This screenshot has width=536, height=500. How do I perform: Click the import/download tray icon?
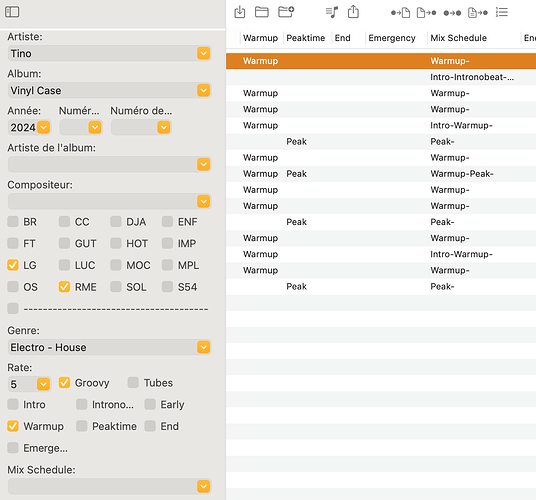point(240,12)
